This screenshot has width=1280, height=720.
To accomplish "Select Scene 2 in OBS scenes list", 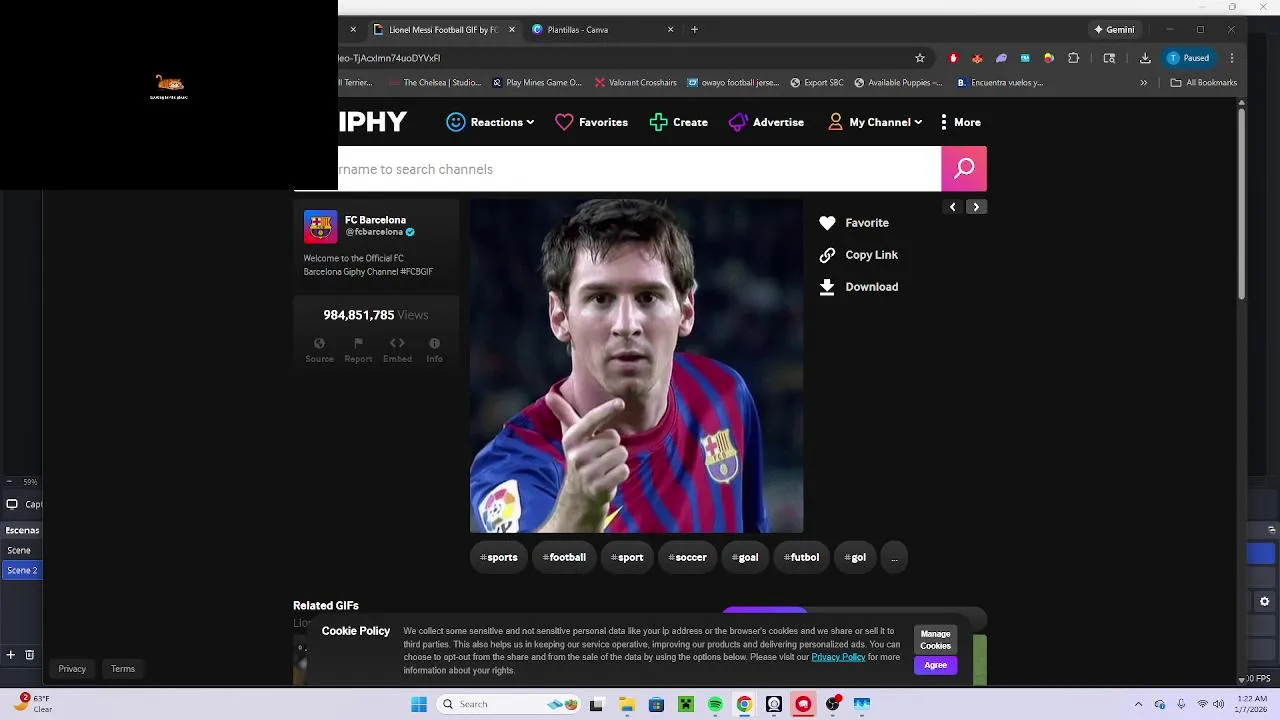I will pyautogui.click(x=22, y=570).
